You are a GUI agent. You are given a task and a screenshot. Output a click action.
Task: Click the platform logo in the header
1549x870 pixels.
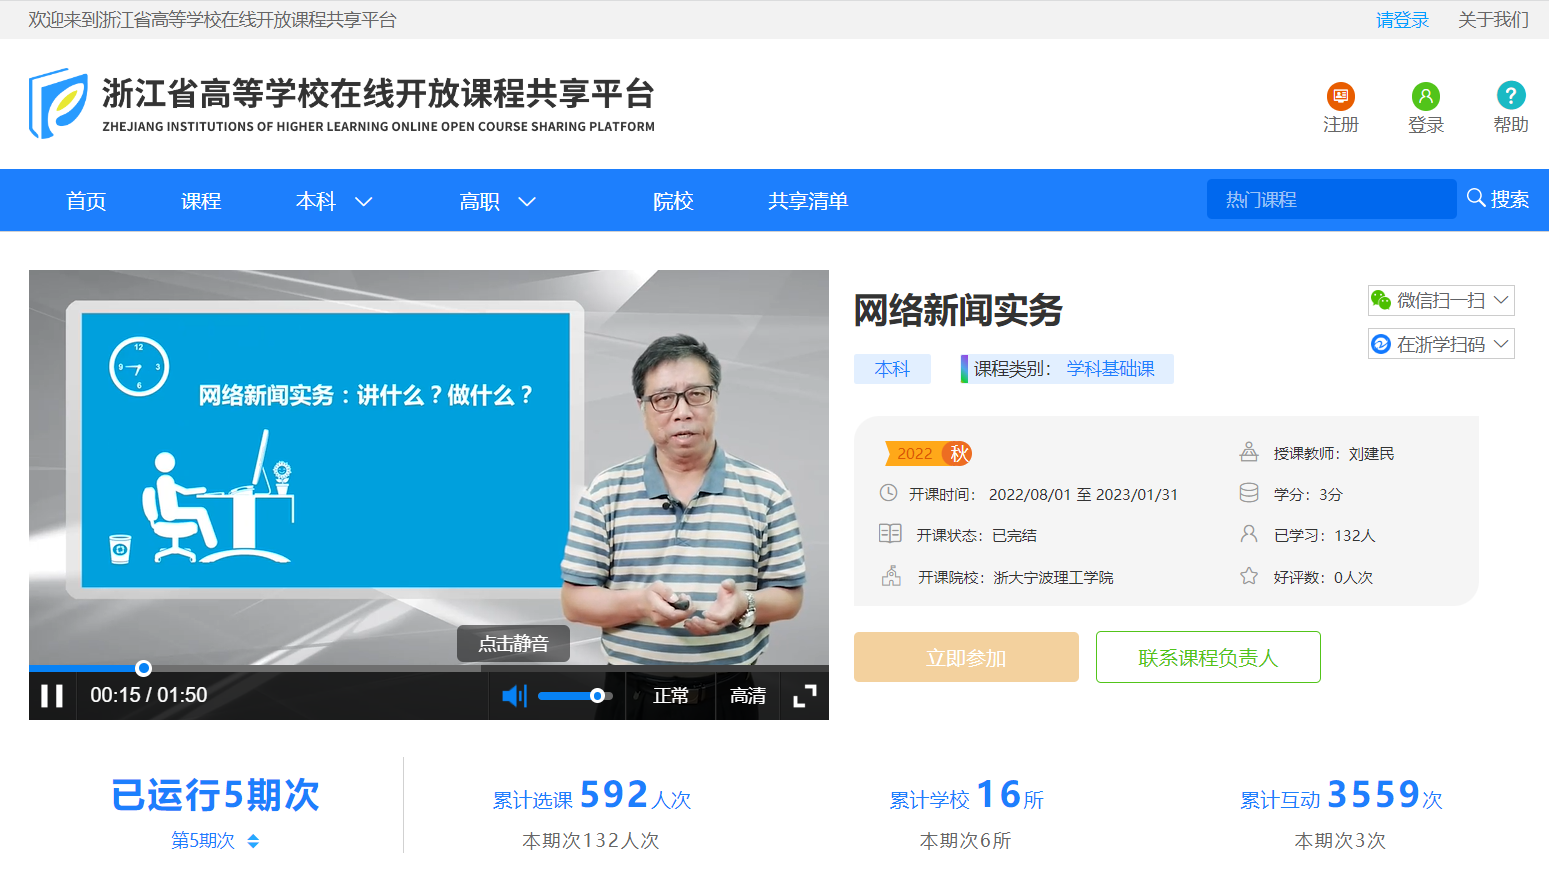pyautogui.click(x=58, y=104)
